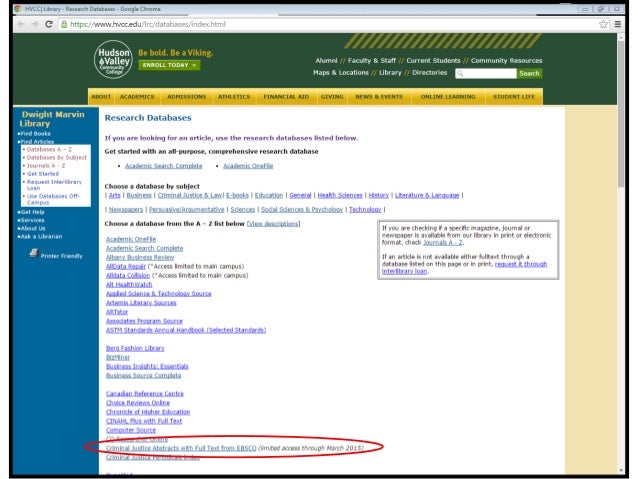Open Alt HealthWatch database link
The image size is (638, 479).
click(x=129, y=284)
